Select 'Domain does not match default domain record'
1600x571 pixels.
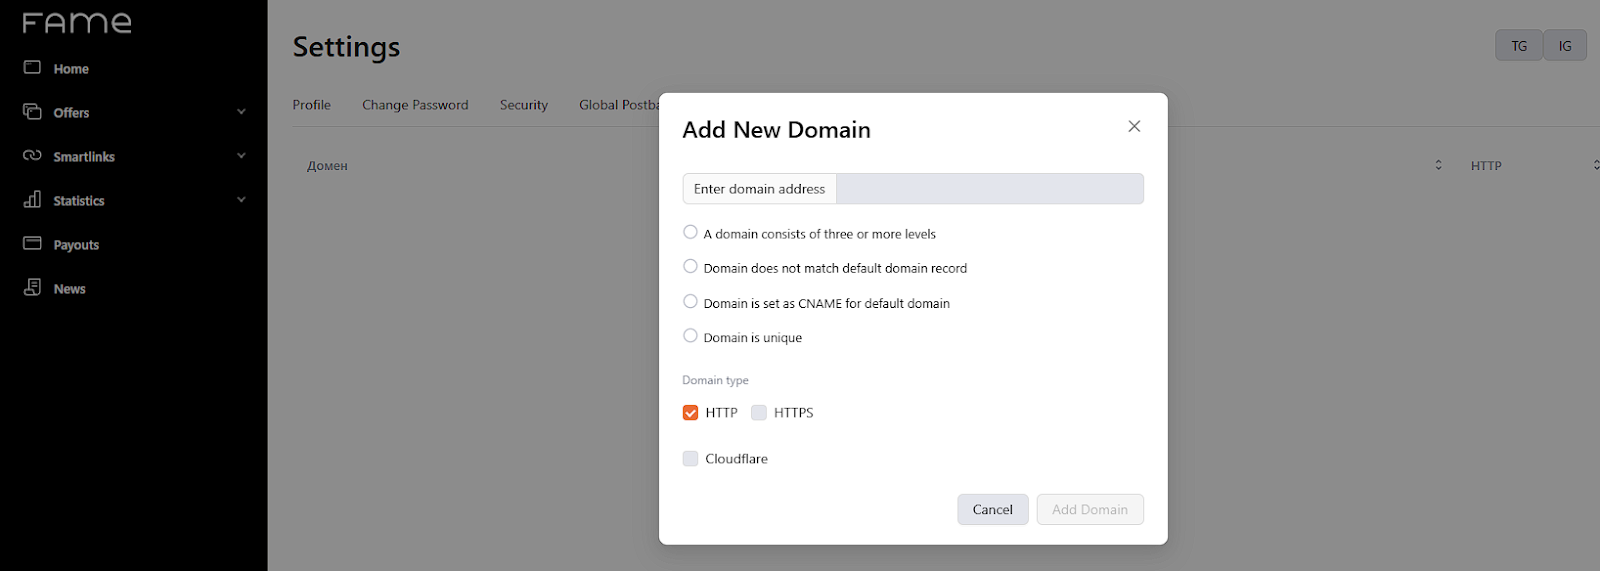(x=690, y=266)
